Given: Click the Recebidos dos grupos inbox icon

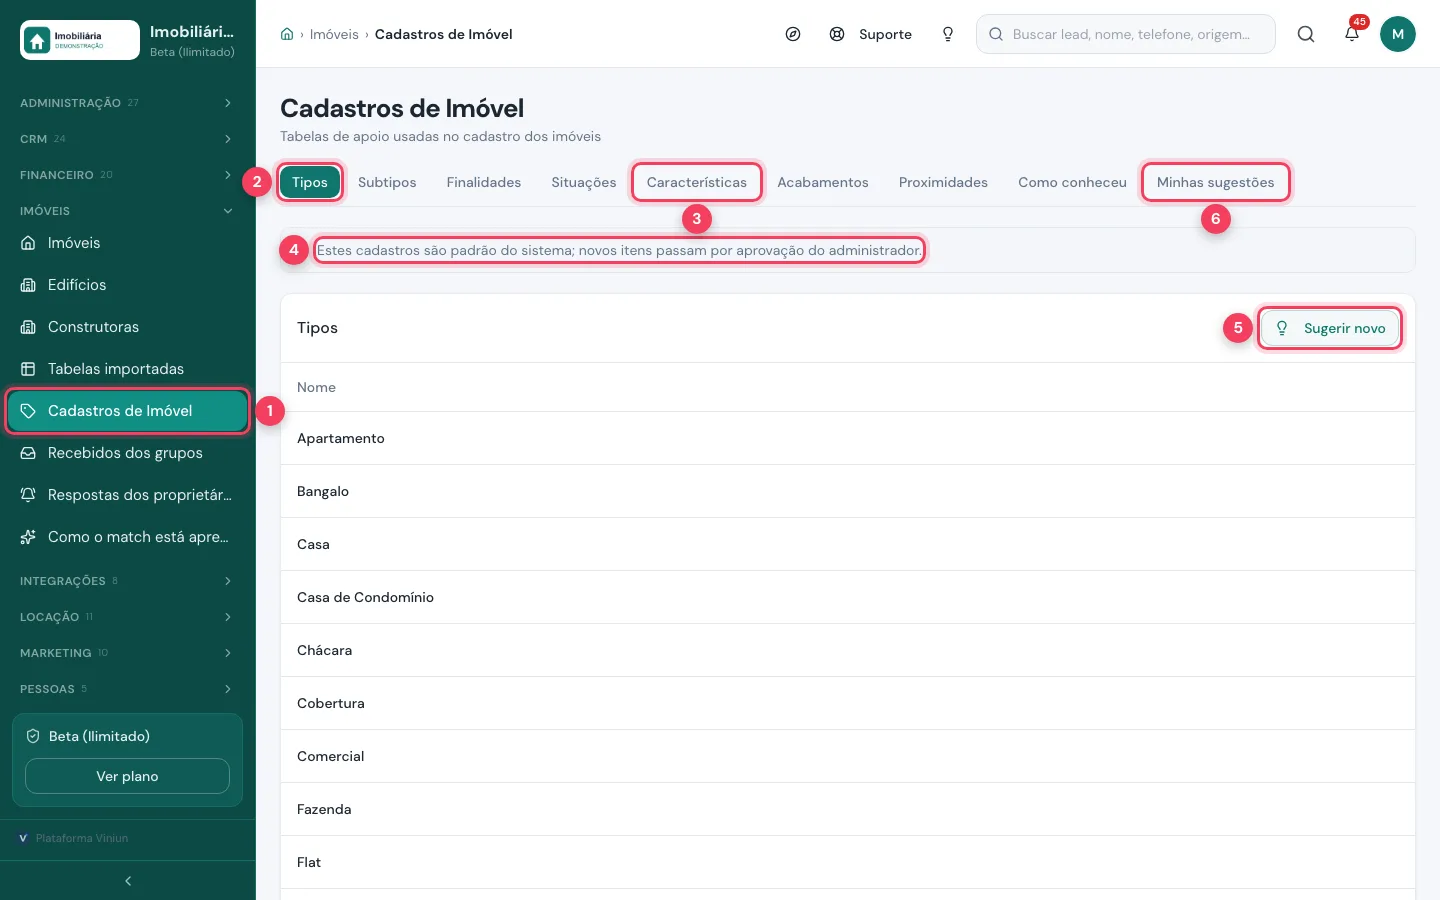Looking at the screenshot, I should 28,453.
